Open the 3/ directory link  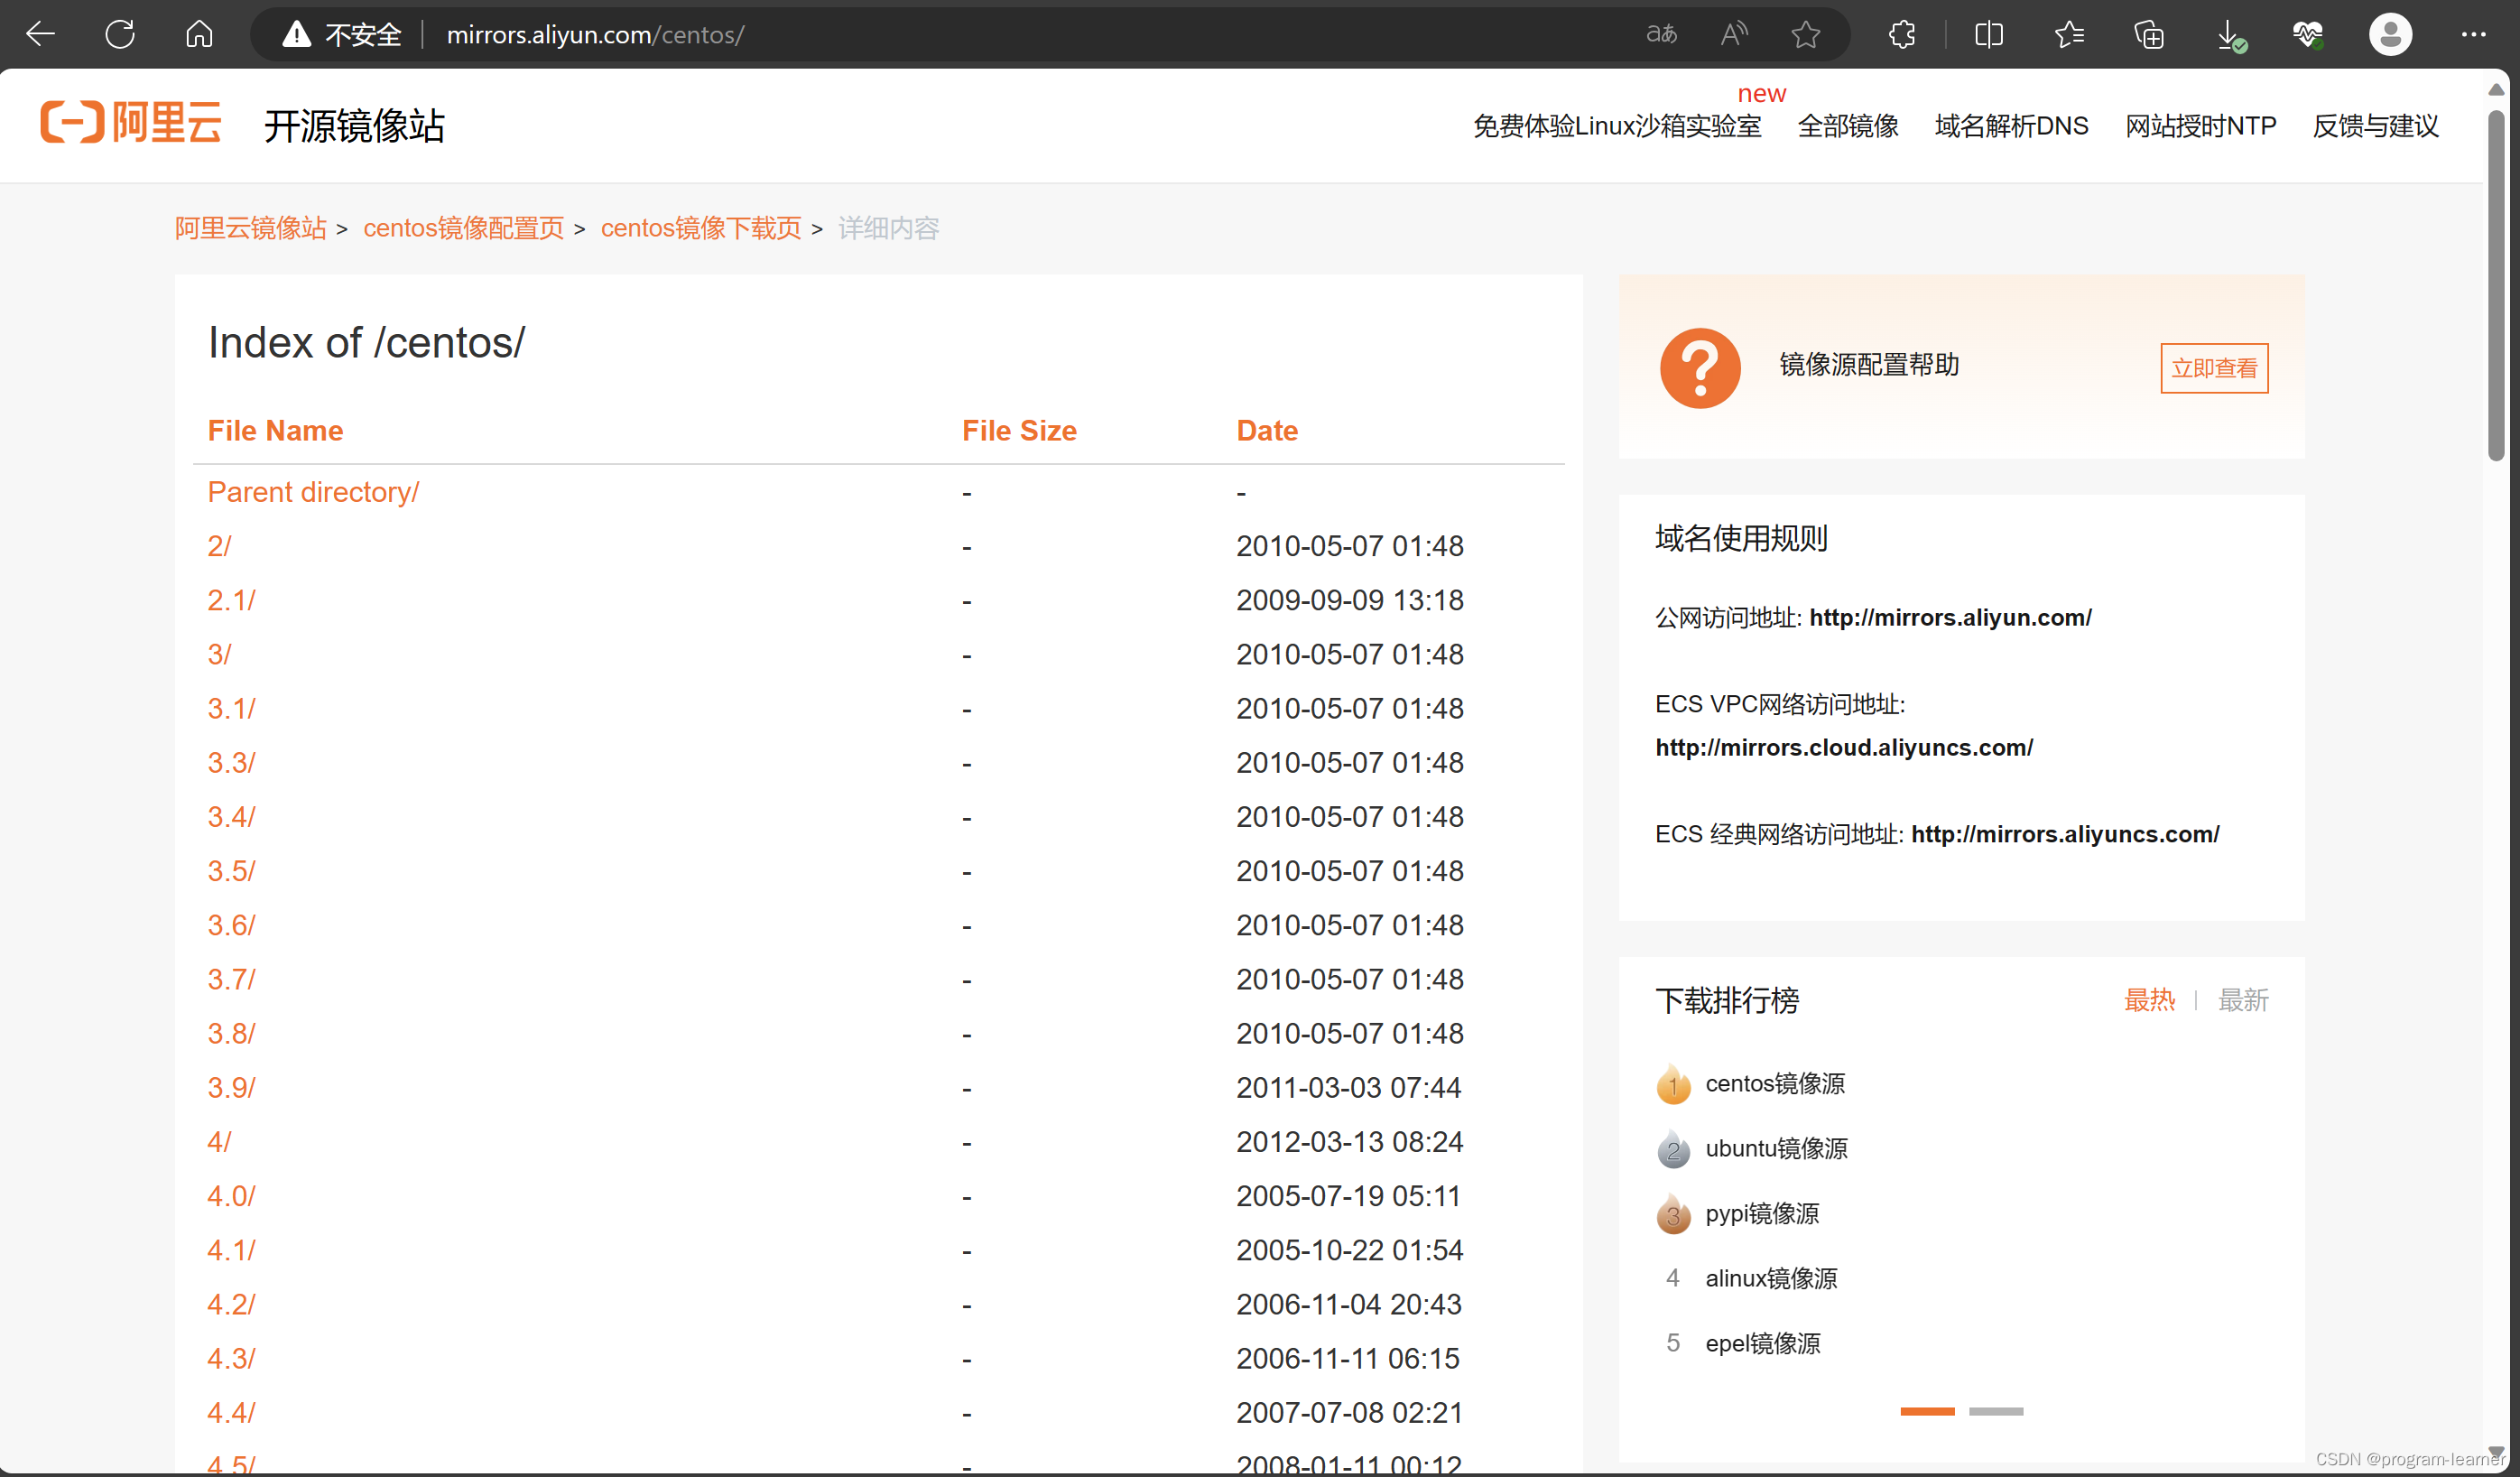[x=219, y=654]
